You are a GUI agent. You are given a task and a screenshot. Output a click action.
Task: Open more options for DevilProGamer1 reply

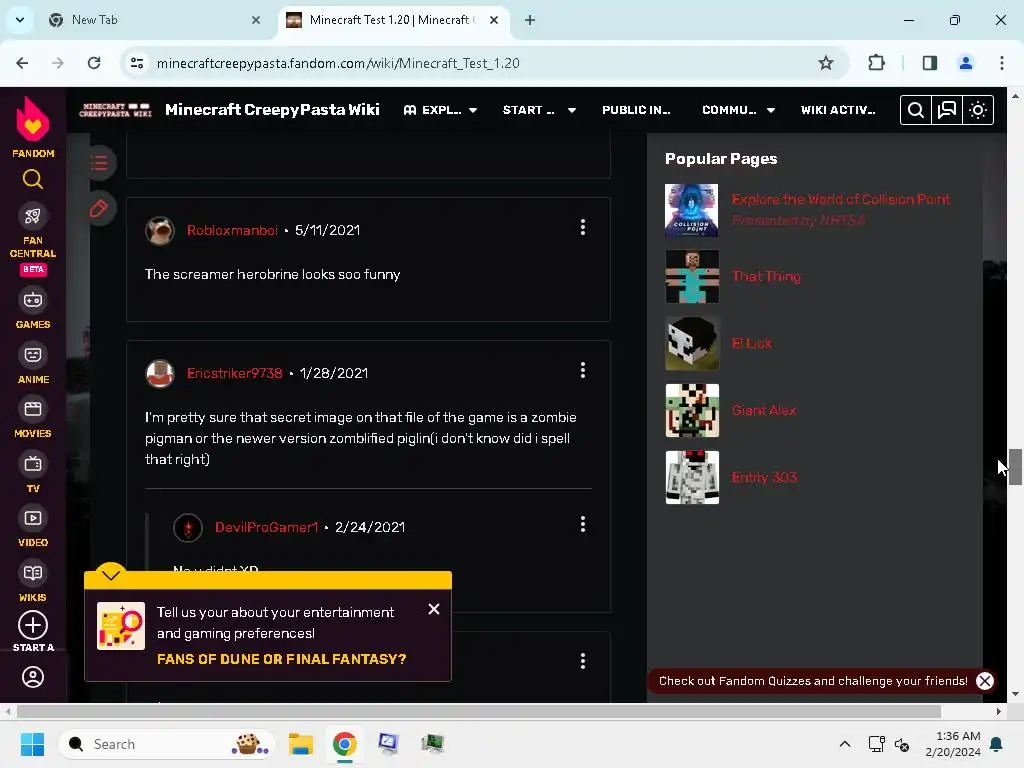coord(583,524)
